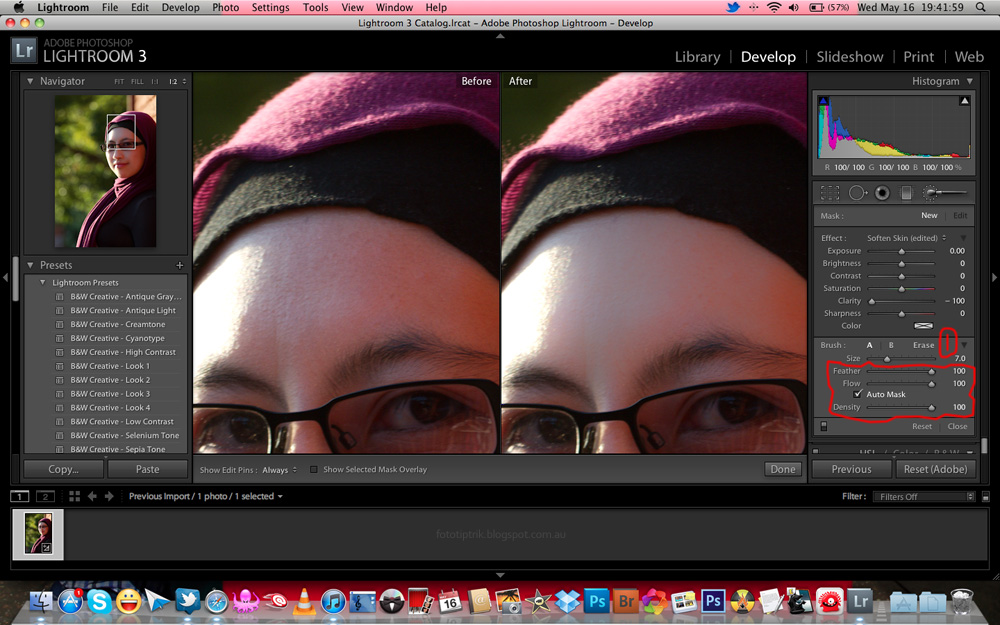Select second window display button 2

[45, 496]
